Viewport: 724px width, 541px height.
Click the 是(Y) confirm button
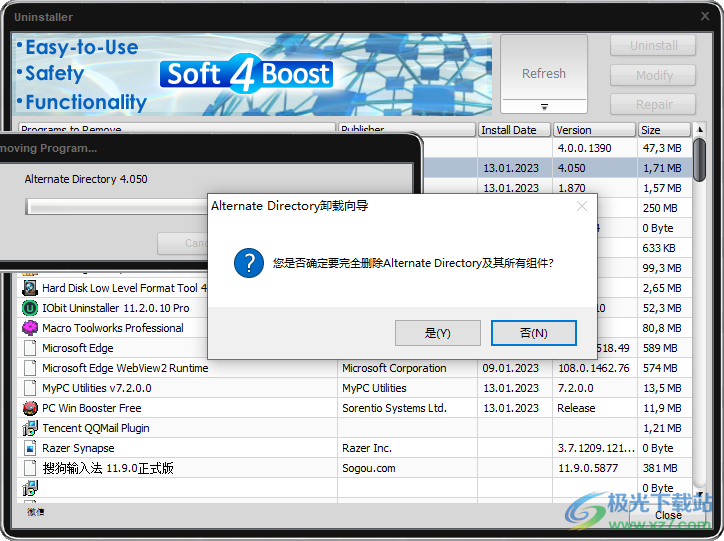[x=437, y=333]
